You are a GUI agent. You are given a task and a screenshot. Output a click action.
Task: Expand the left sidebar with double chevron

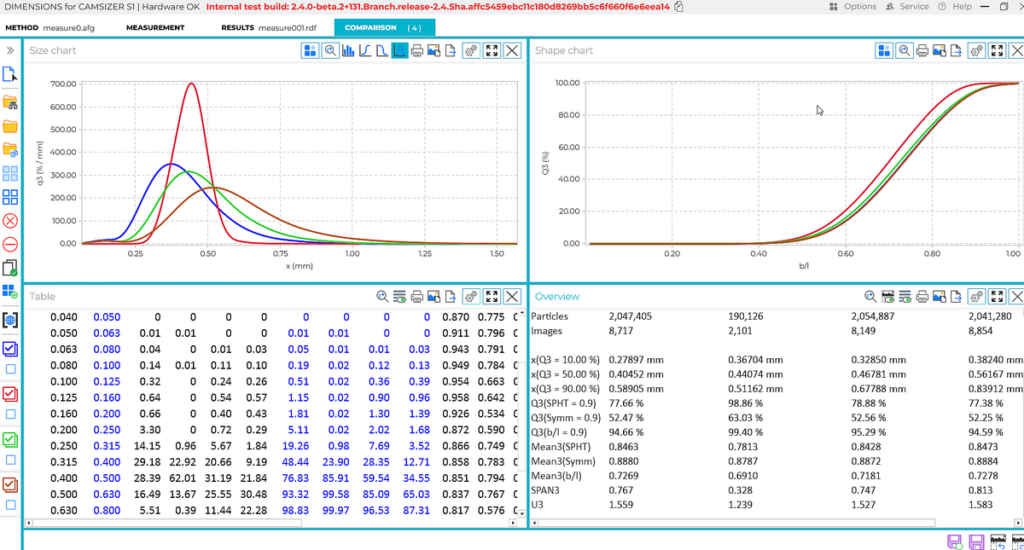coord(10,50)
